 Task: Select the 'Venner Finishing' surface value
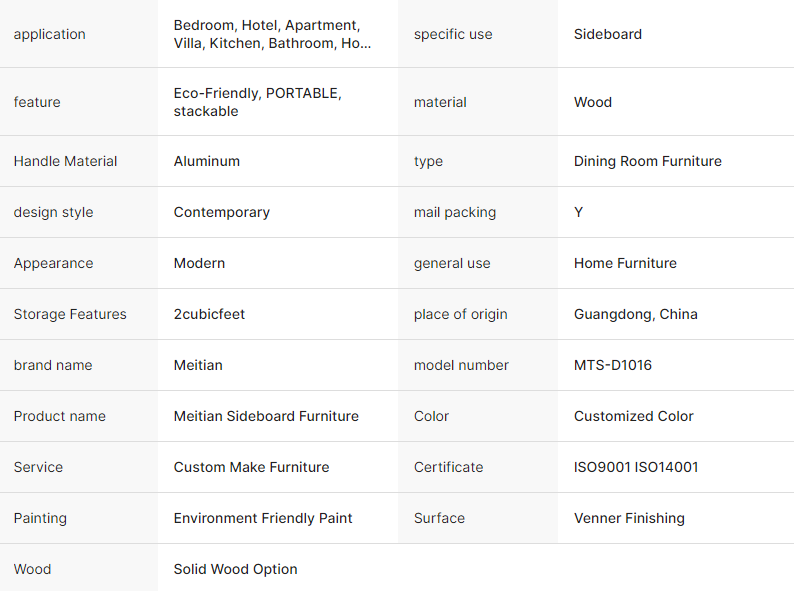(629, 518)
